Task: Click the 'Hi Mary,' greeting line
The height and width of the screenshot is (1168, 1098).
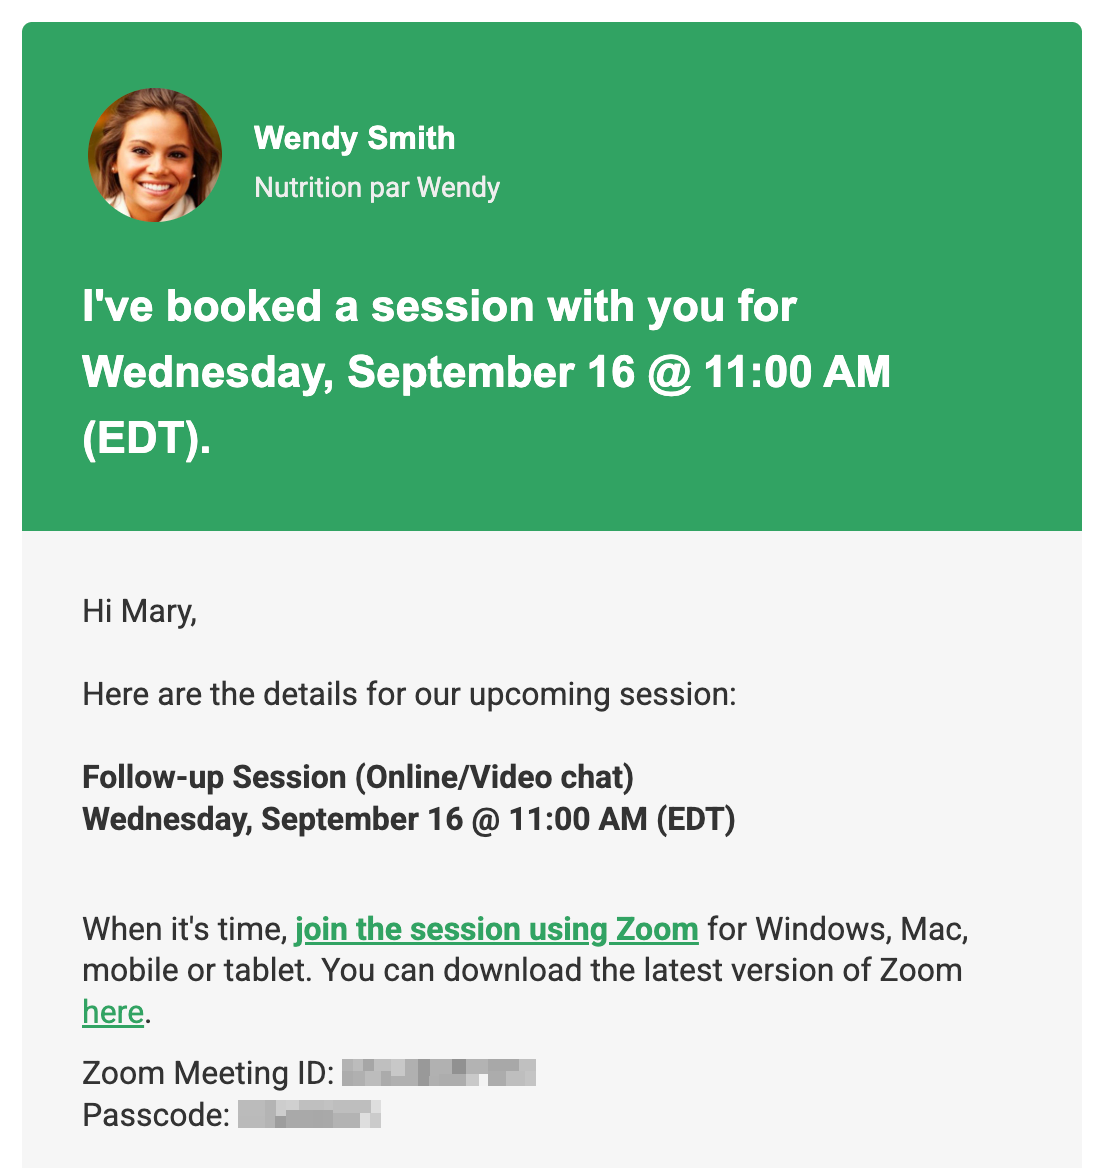Action: 139,611
